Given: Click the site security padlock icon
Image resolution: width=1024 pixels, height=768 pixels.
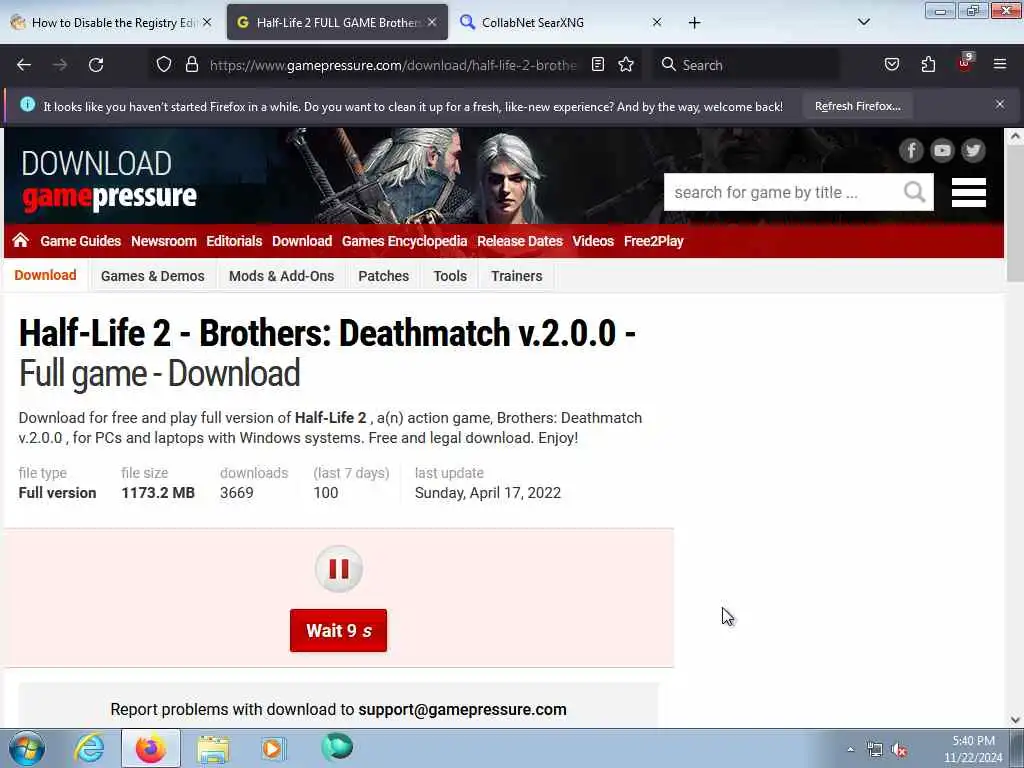Looking at the screenshot, I should pyautogui.click(x=191, y=65).
